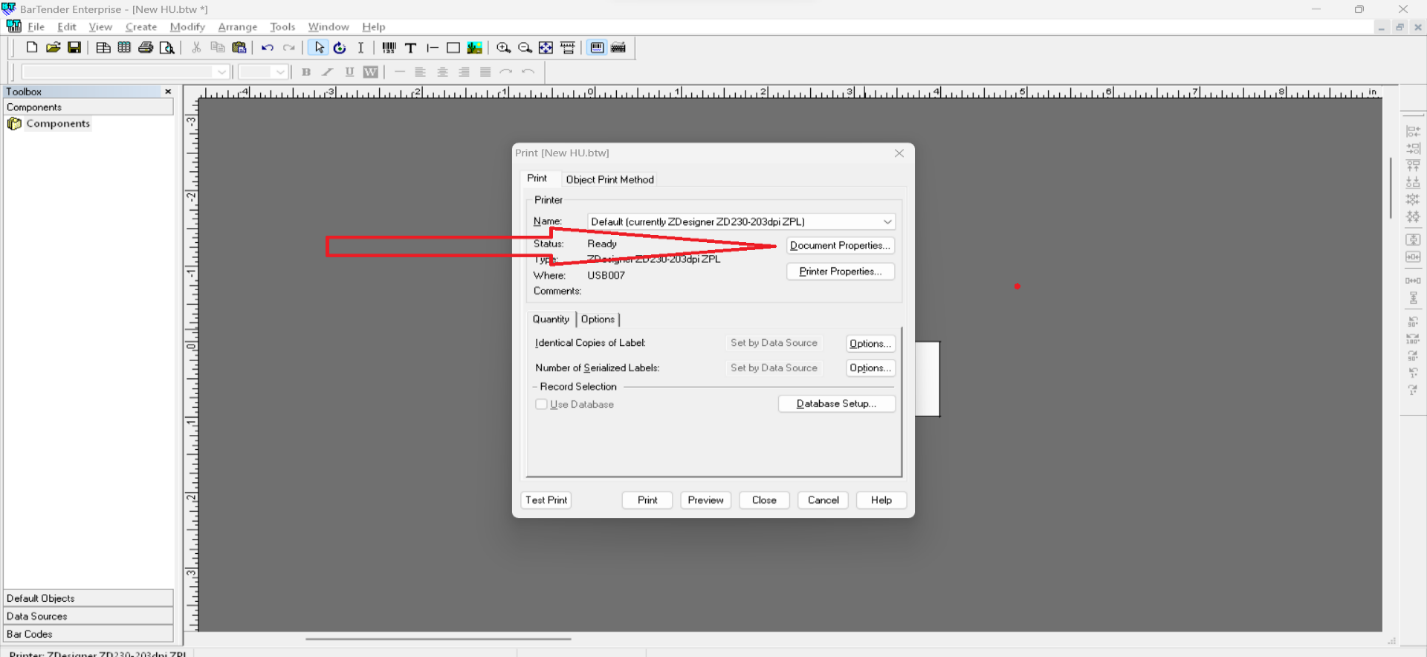This screenshot has width=1427, height=657.
Task: Click the Align Left icon in right panel
Action: click(1413, 130)
